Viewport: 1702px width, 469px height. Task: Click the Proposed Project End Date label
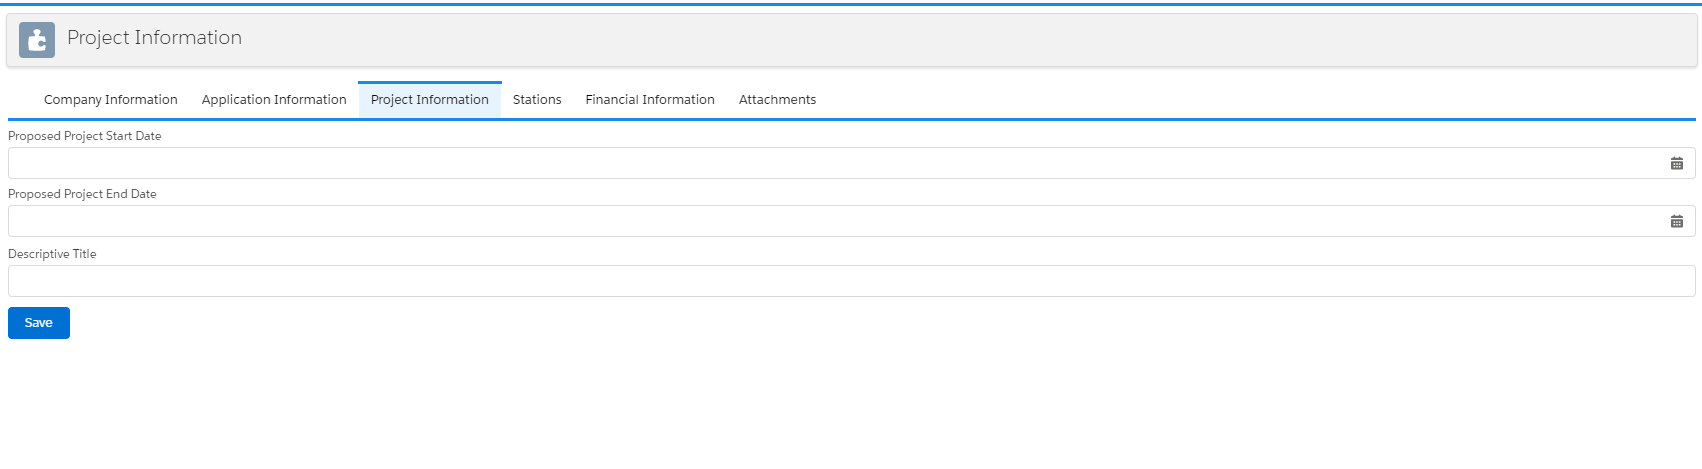(82, 194)
